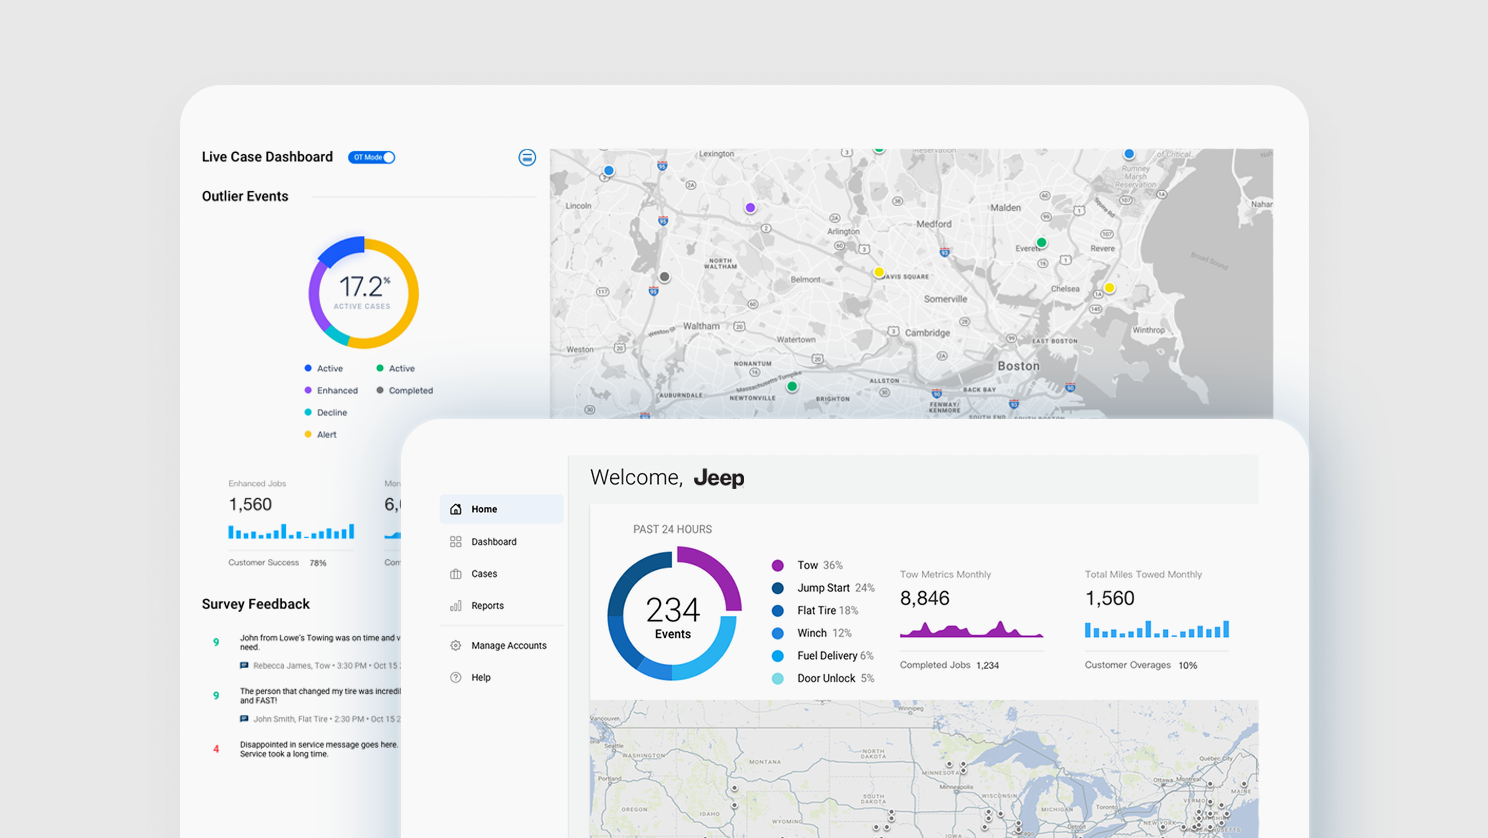Select the green Active legend entry
This screenshot has width=1488, height=838.
pos(395,369)
